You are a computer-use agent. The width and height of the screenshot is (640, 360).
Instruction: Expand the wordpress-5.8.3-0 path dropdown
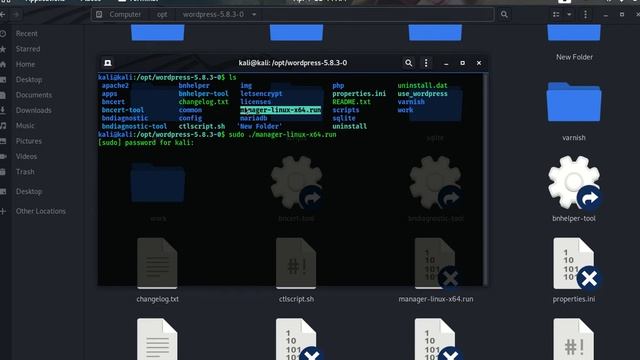point(254,14)
